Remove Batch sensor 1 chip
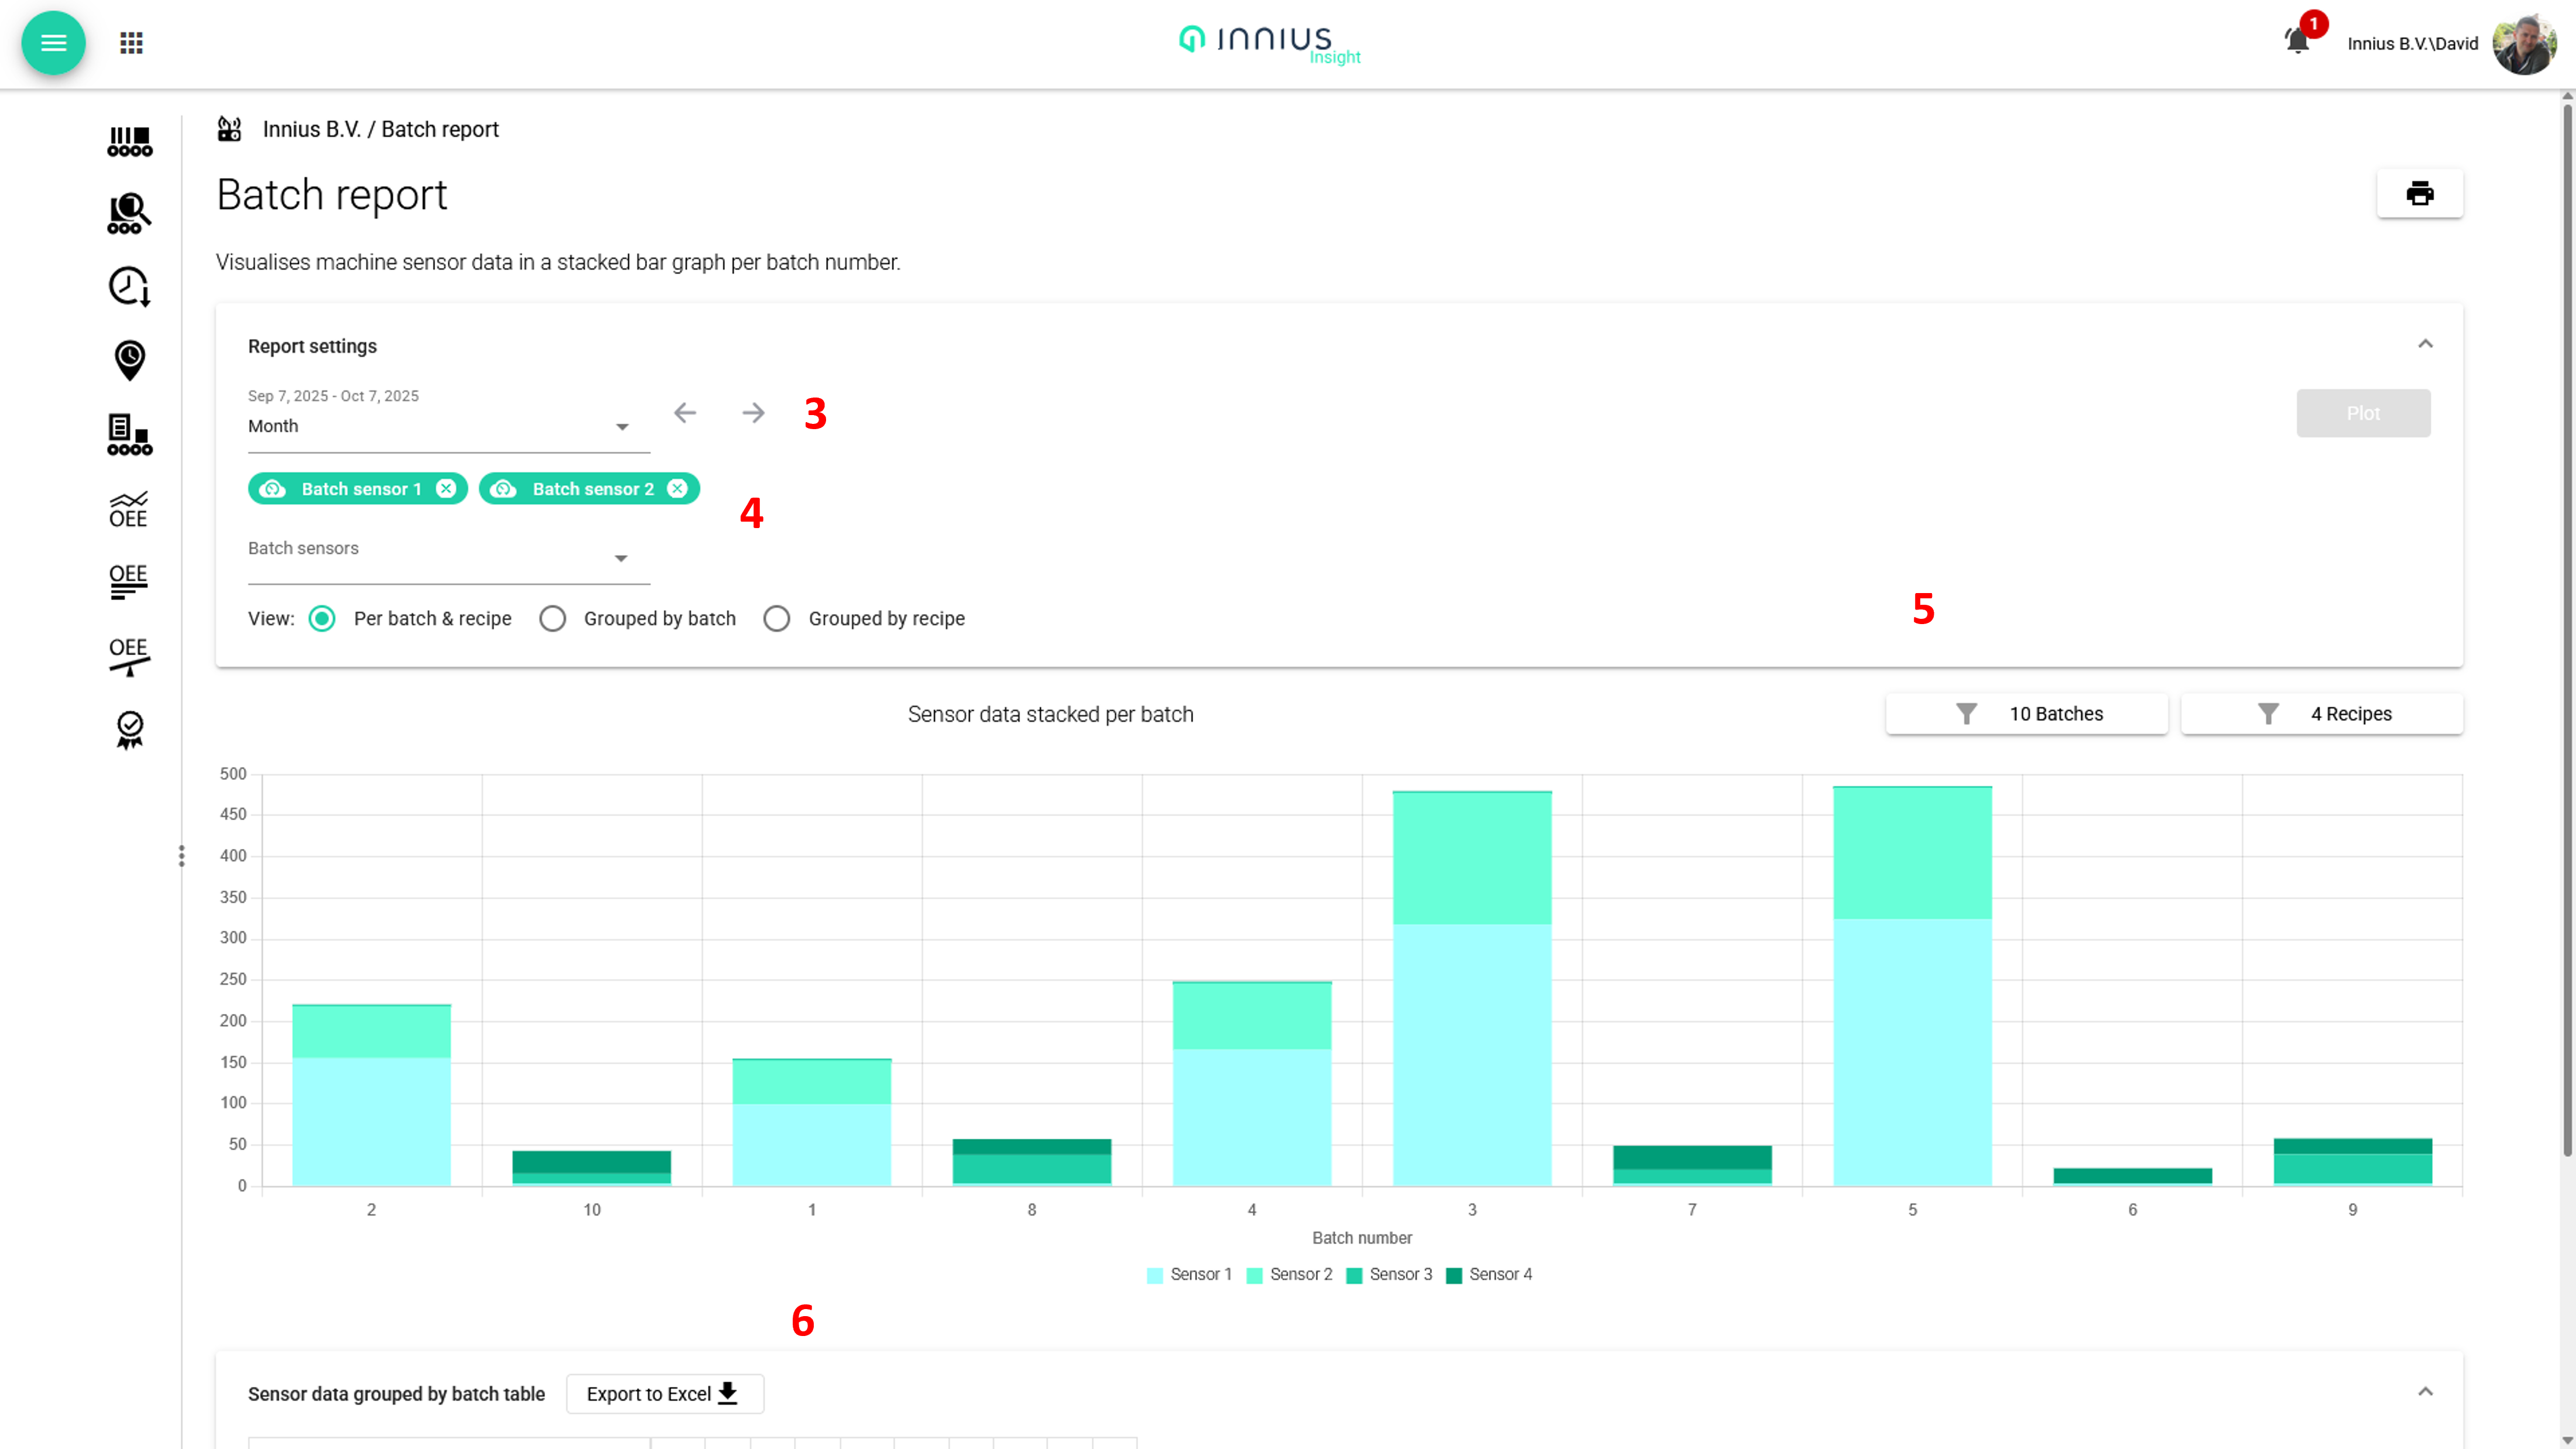The width and height of the screenshot is (2576, 1449). click(x=446, y=488)
